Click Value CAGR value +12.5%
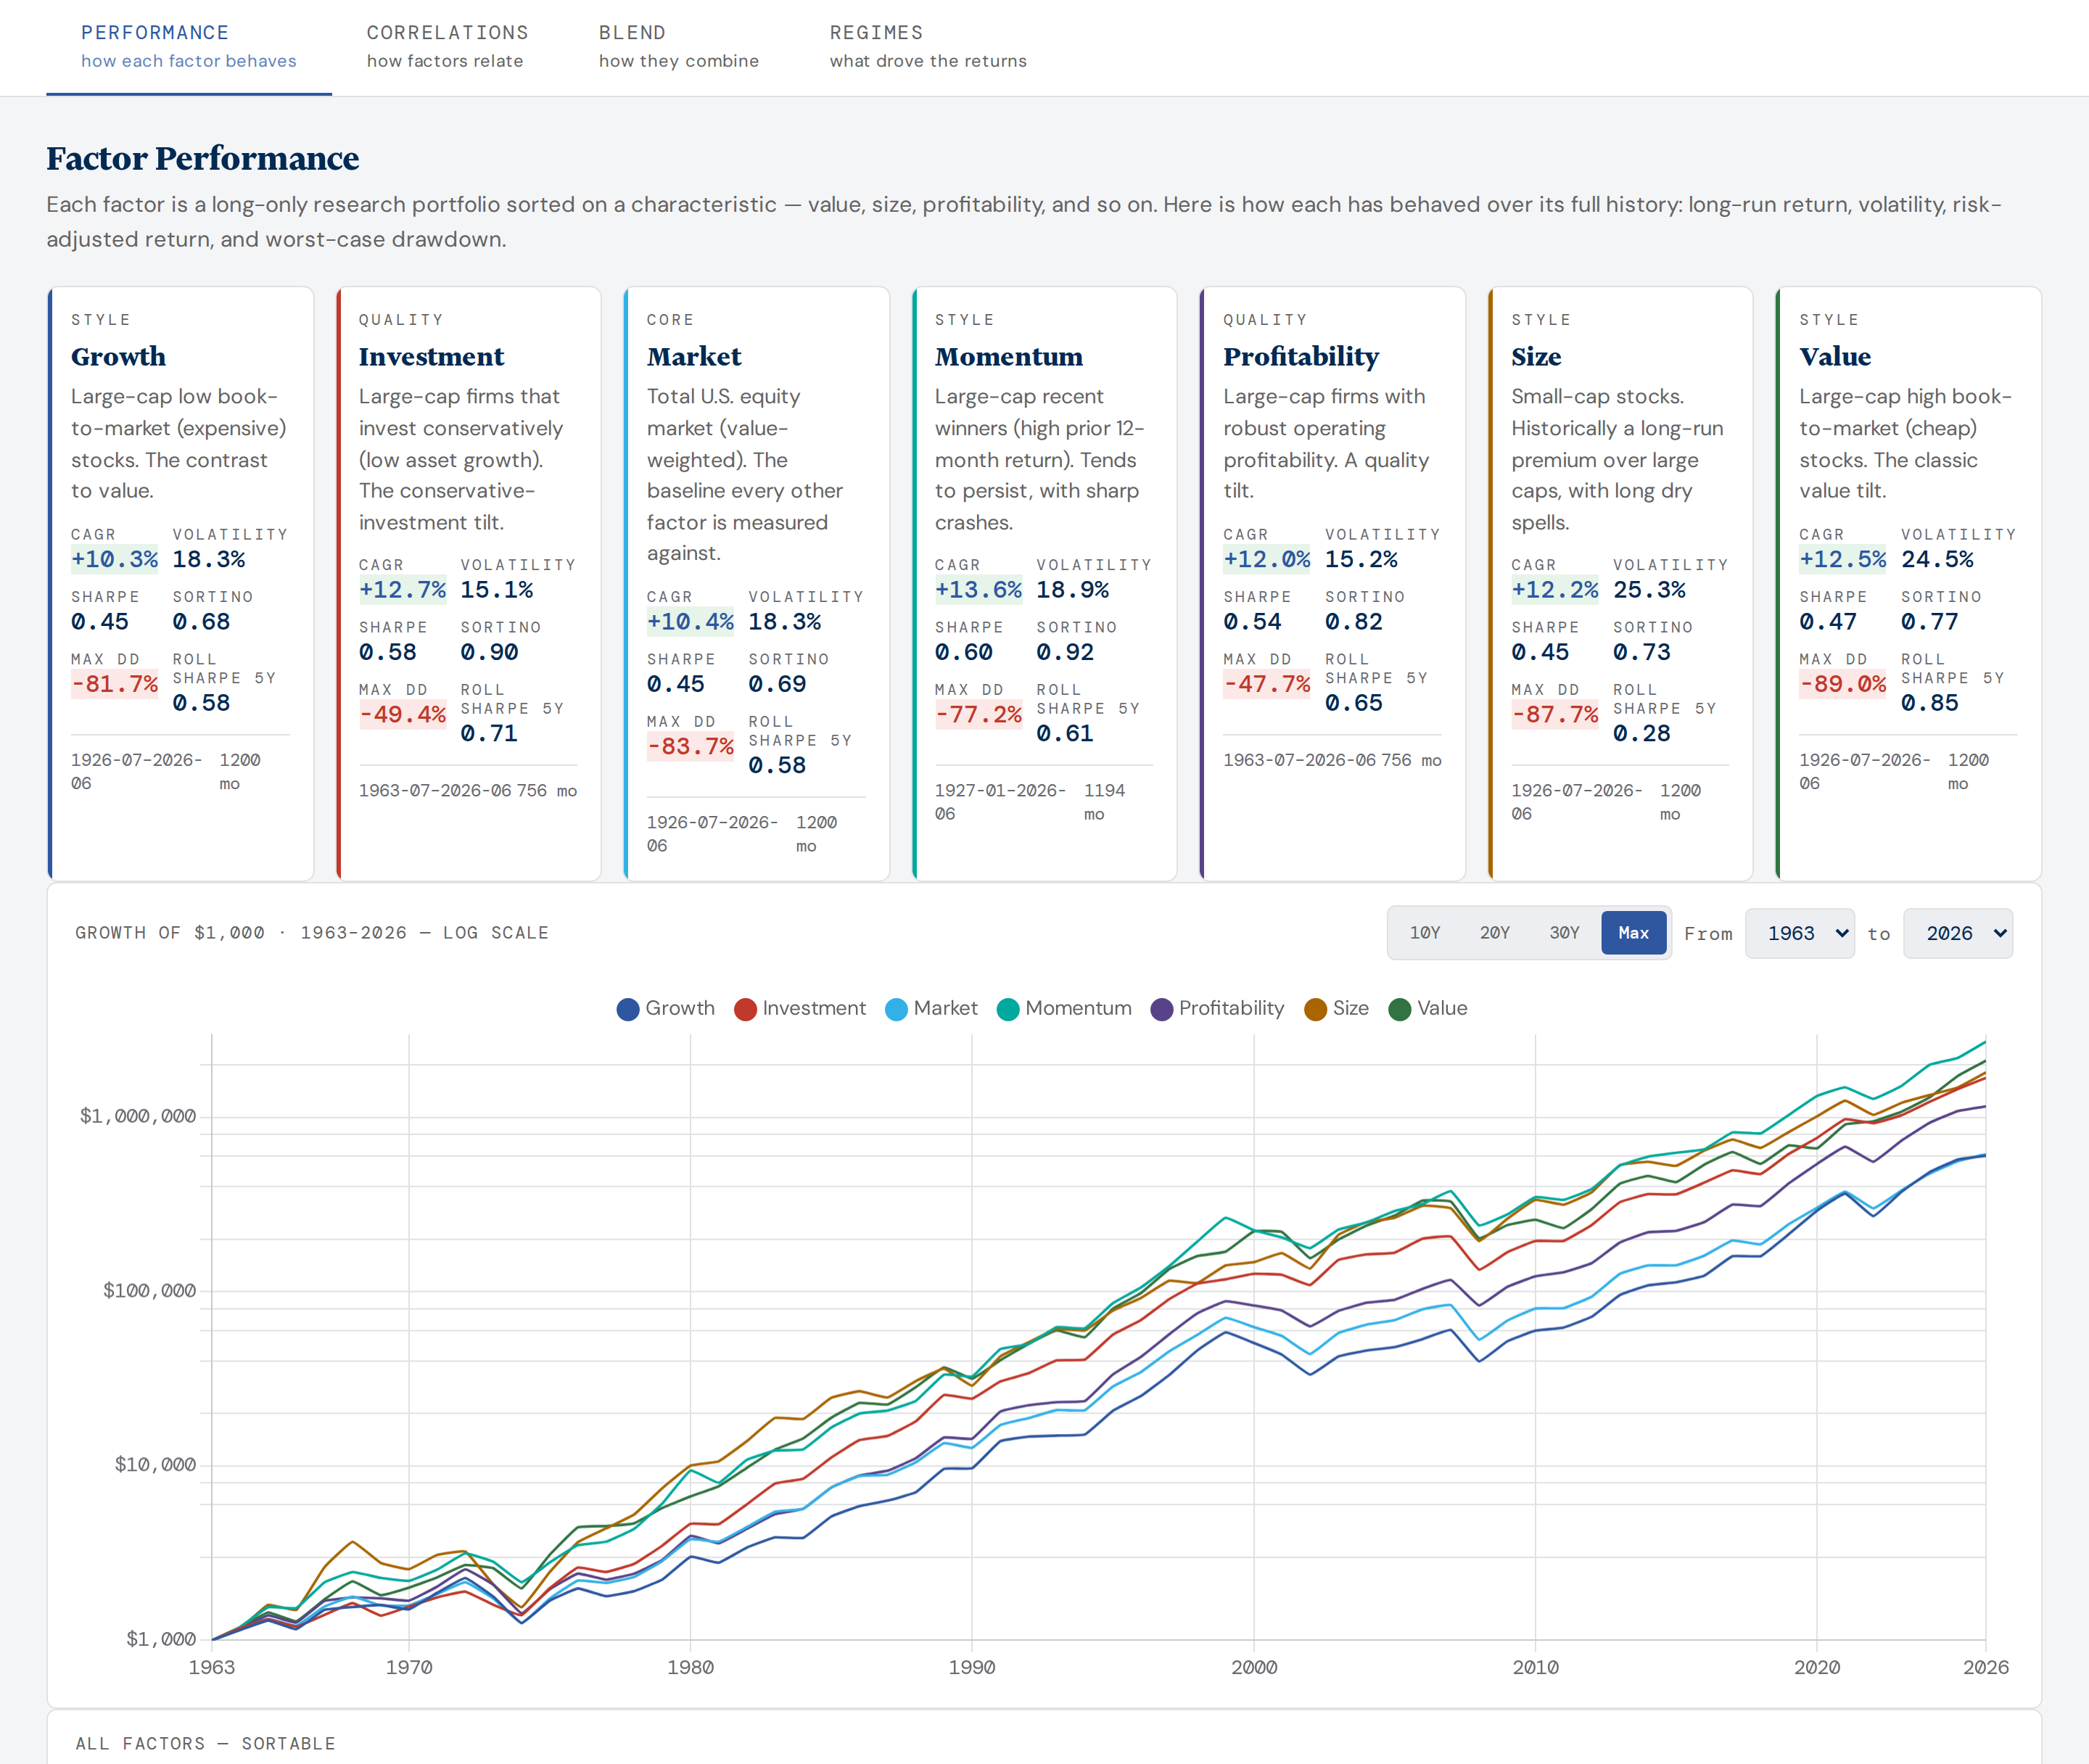The height and width of the screenshot is (1764, 2089). point(1843,560)
